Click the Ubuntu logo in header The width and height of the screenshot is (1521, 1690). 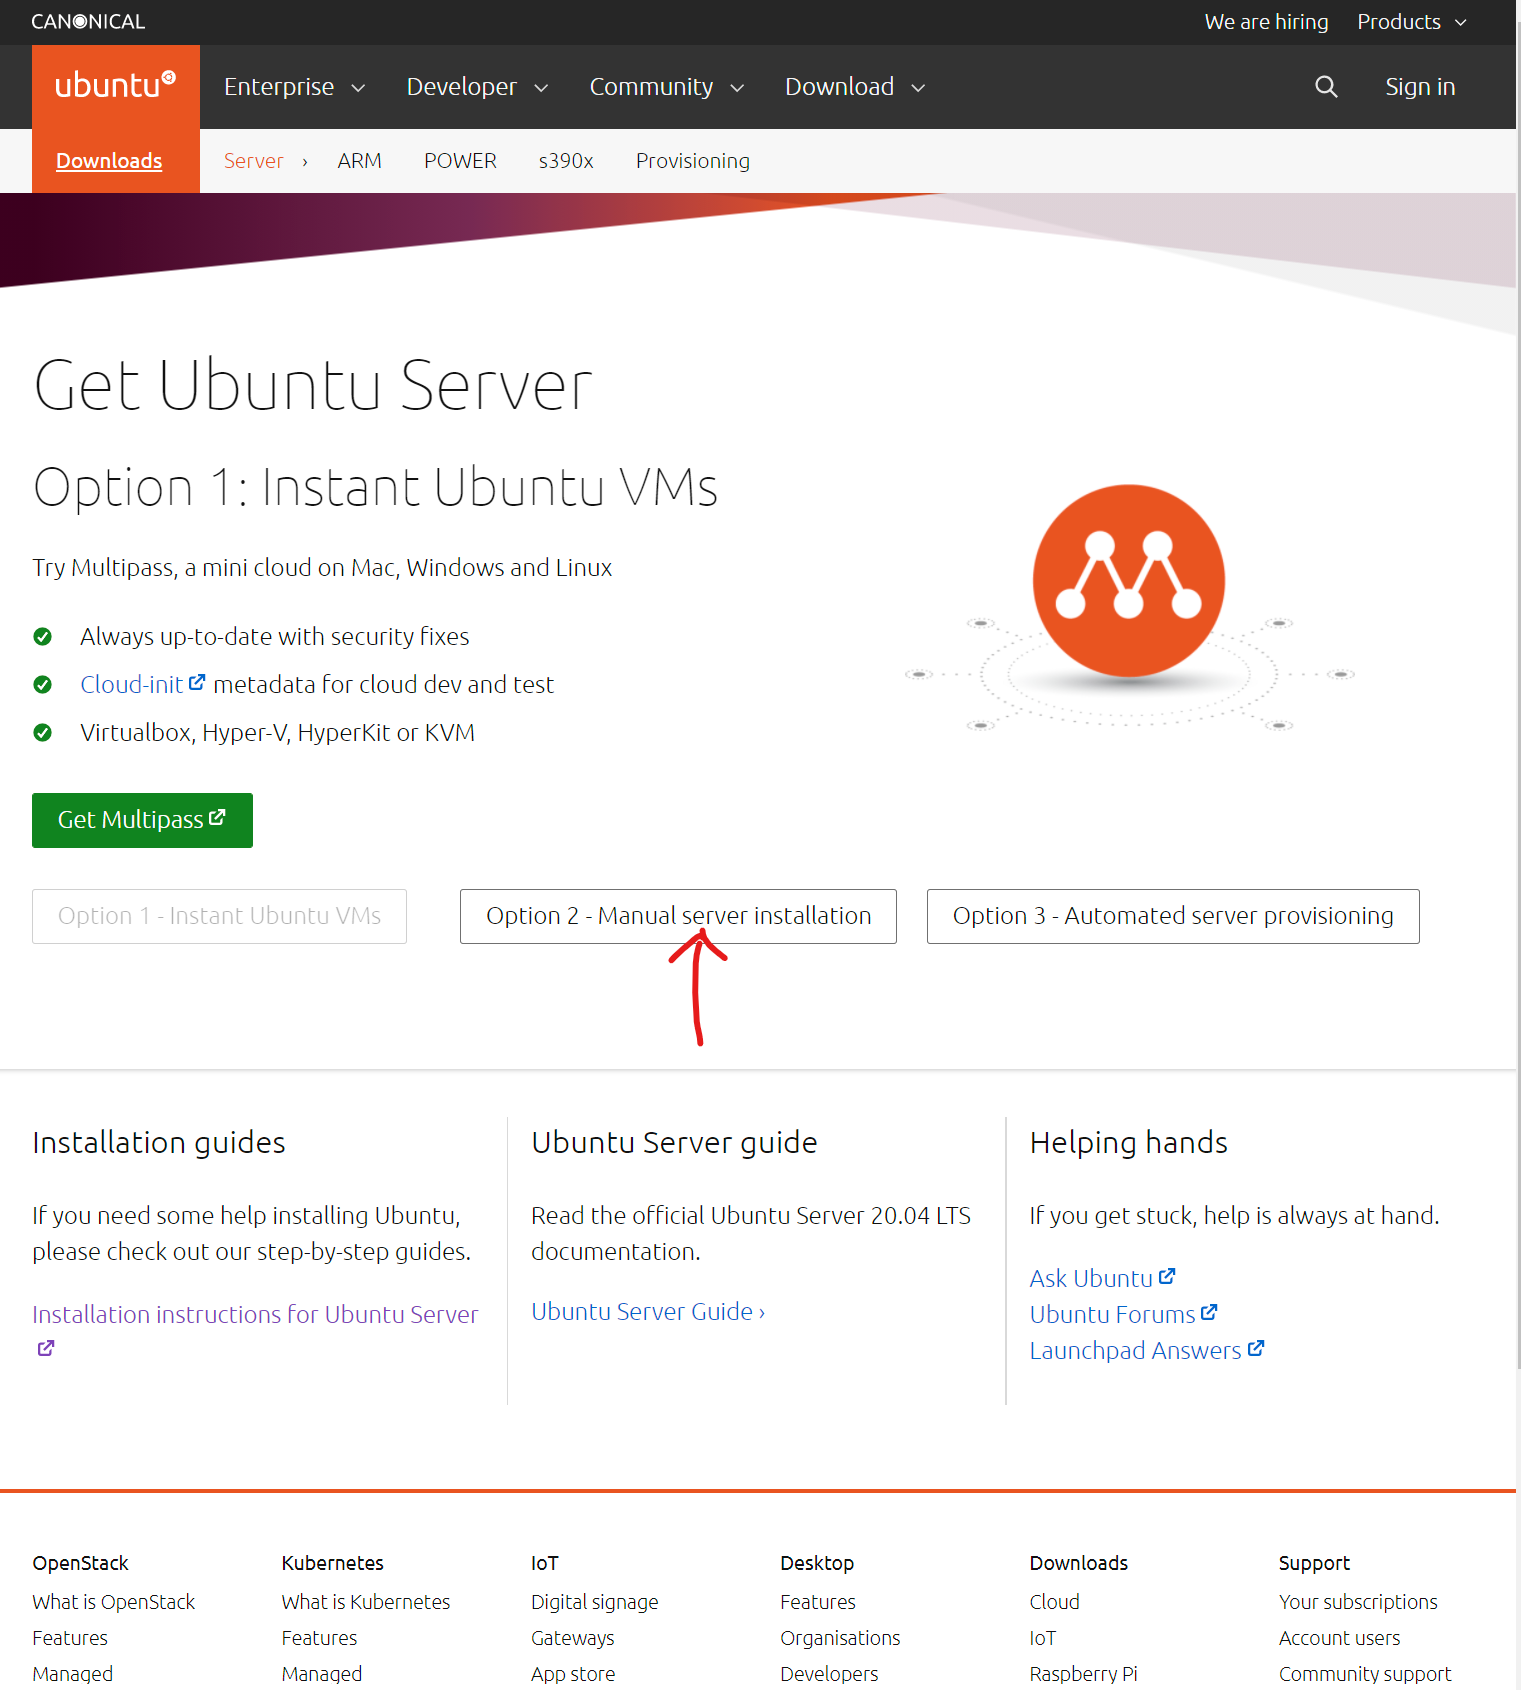(115, 86)
